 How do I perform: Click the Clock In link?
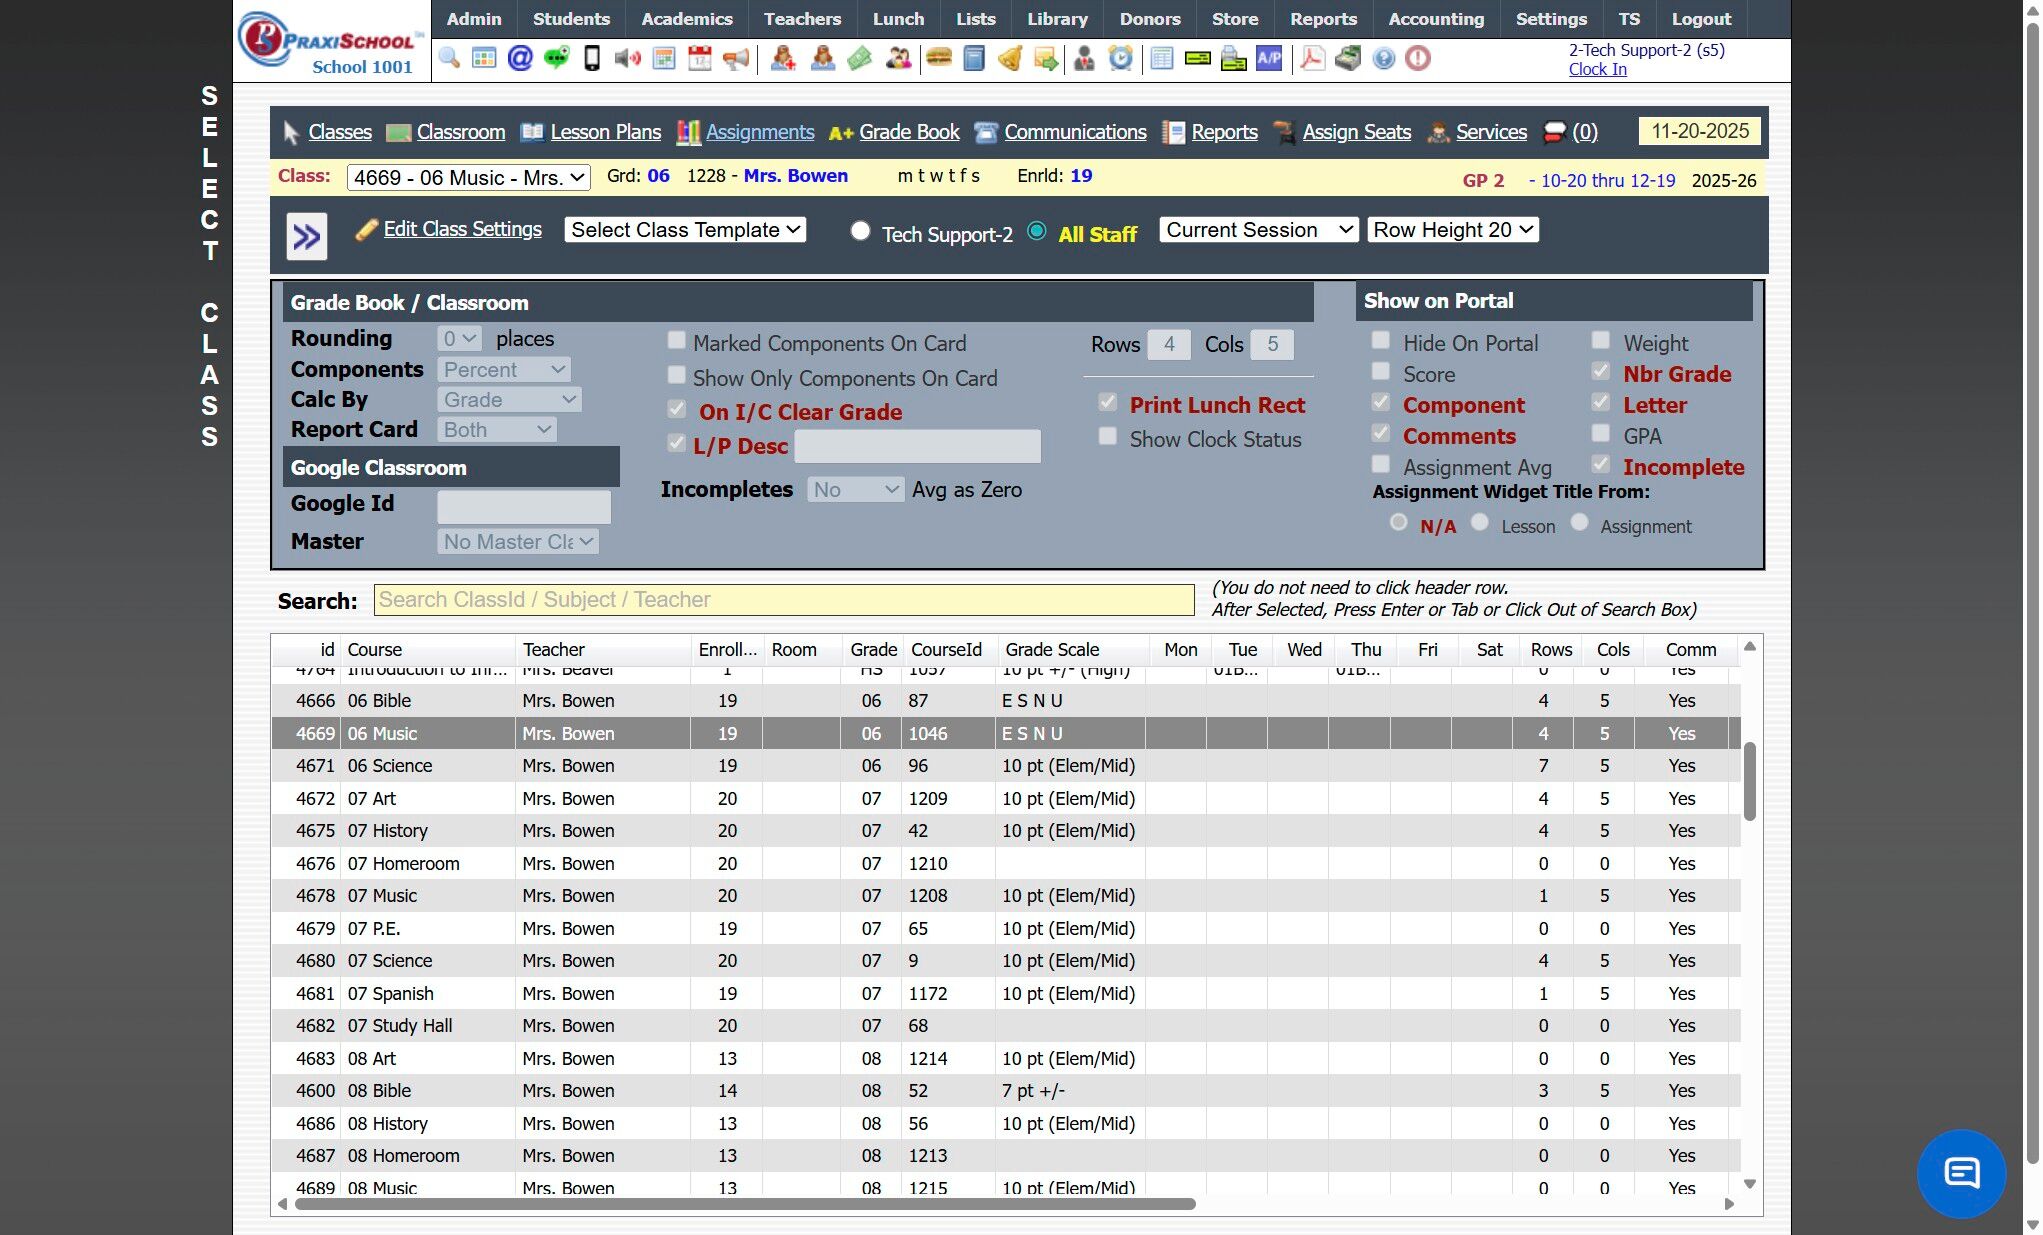click(1597, 69)
